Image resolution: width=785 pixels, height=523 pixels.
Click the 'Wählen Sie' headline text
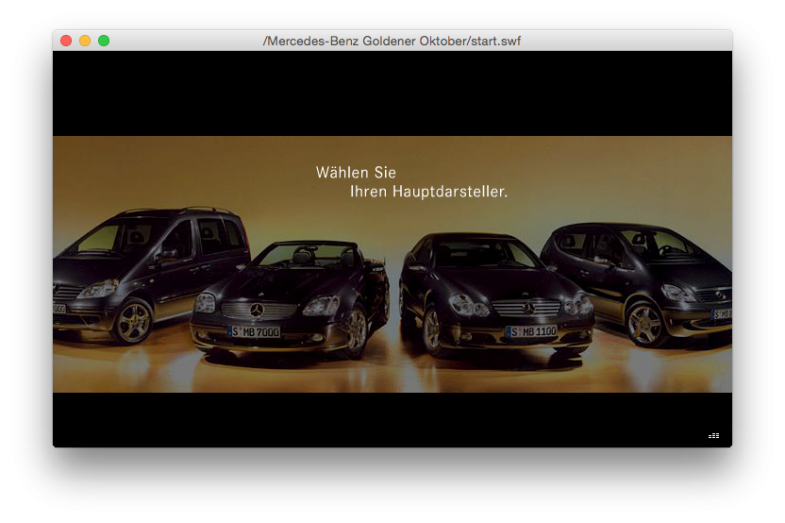pos(356,173)
